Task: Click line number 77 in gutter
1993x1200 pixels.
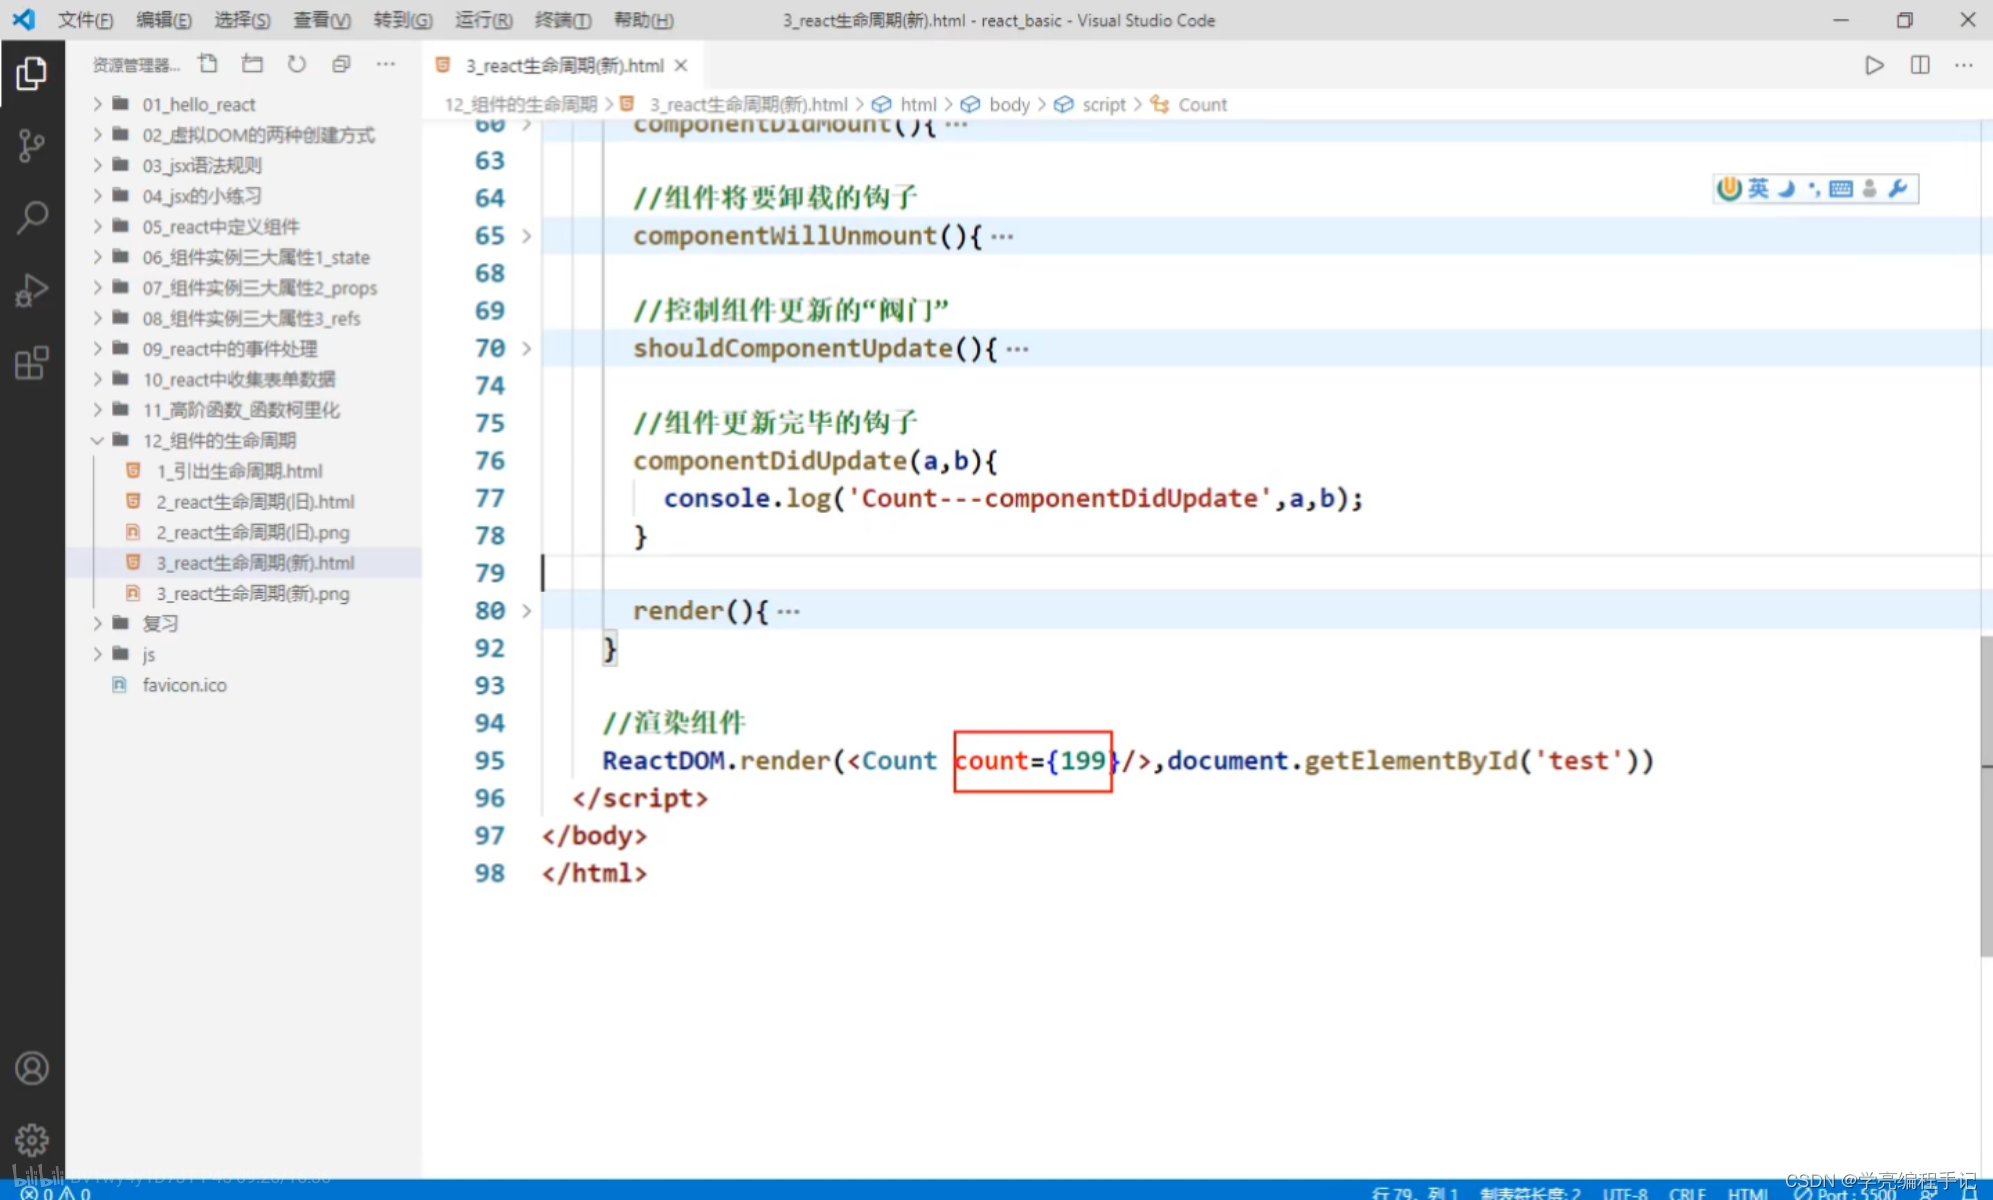Action: pos(490,498)
